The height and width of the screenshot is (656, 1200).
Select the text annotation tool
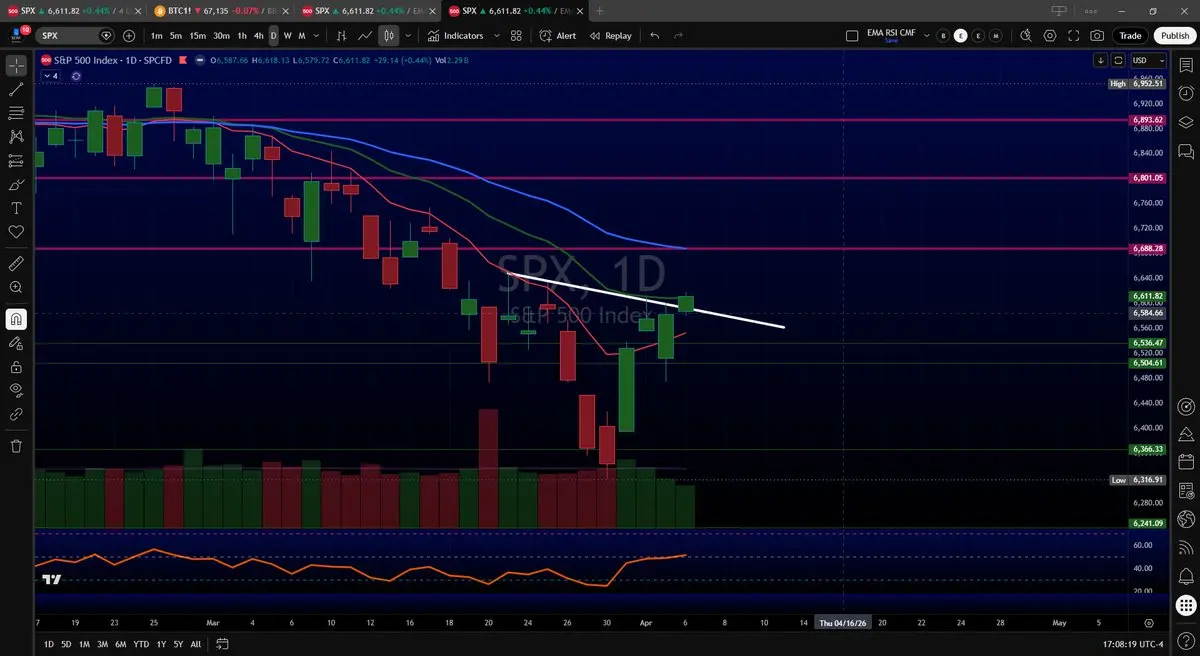pos(16,208)
